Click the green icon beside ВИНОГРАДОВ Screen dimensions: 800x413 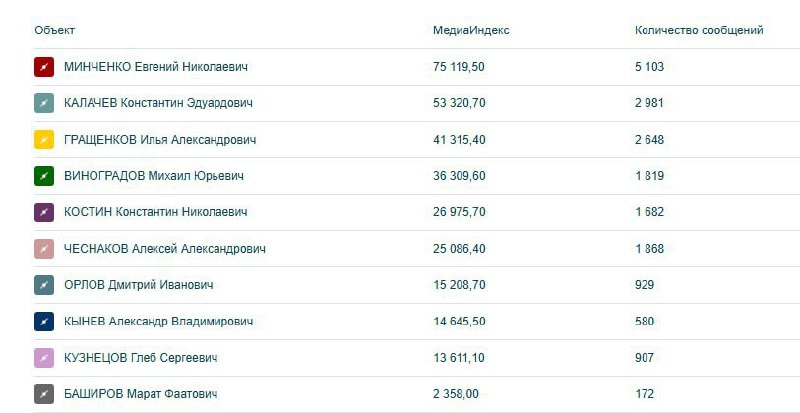(44, 176)
